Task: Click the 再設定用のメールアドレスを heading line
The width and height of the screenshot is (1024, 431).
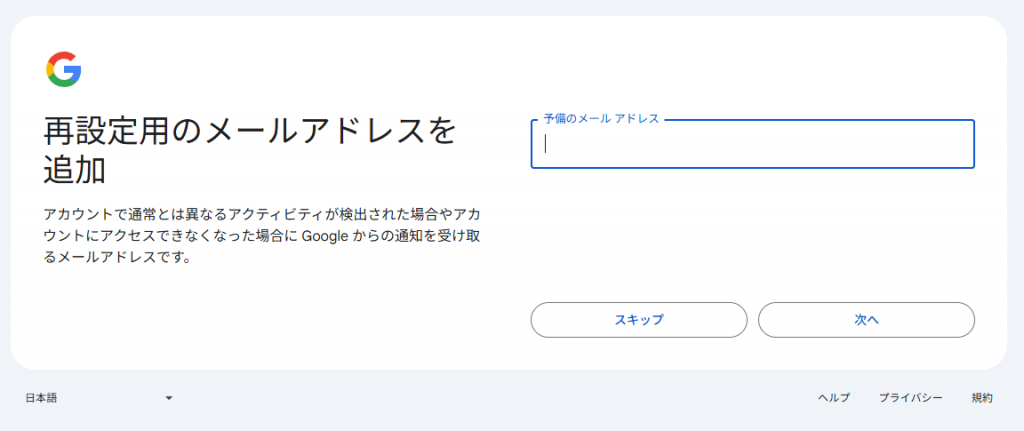Action: 250,131
